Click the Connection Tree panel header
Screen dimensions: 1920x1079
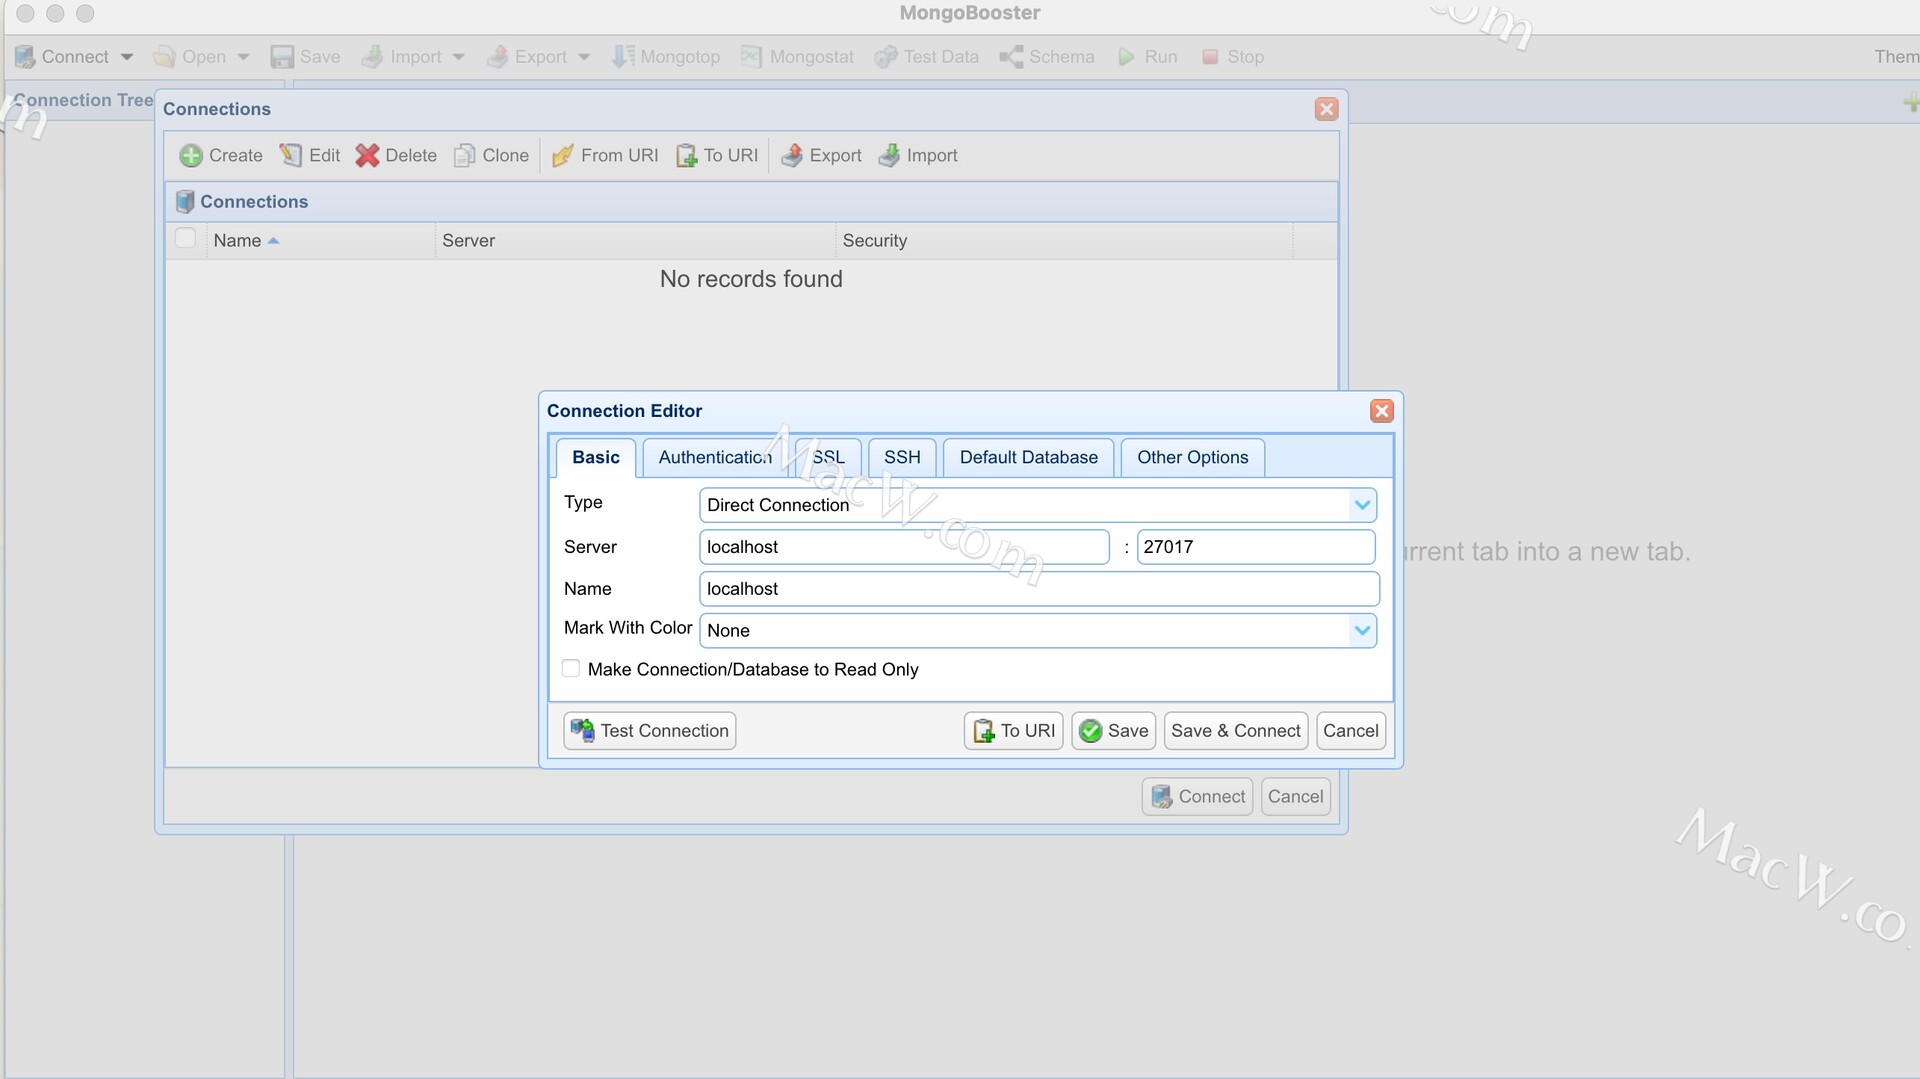(83, 100)
